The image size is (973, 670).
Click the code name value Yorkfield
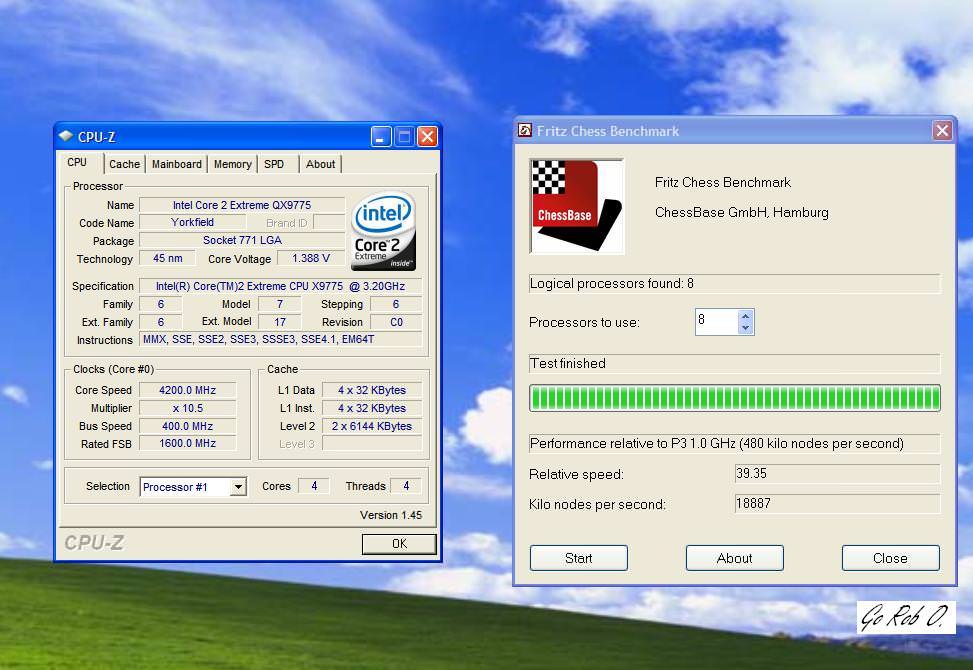click(192, 222)
